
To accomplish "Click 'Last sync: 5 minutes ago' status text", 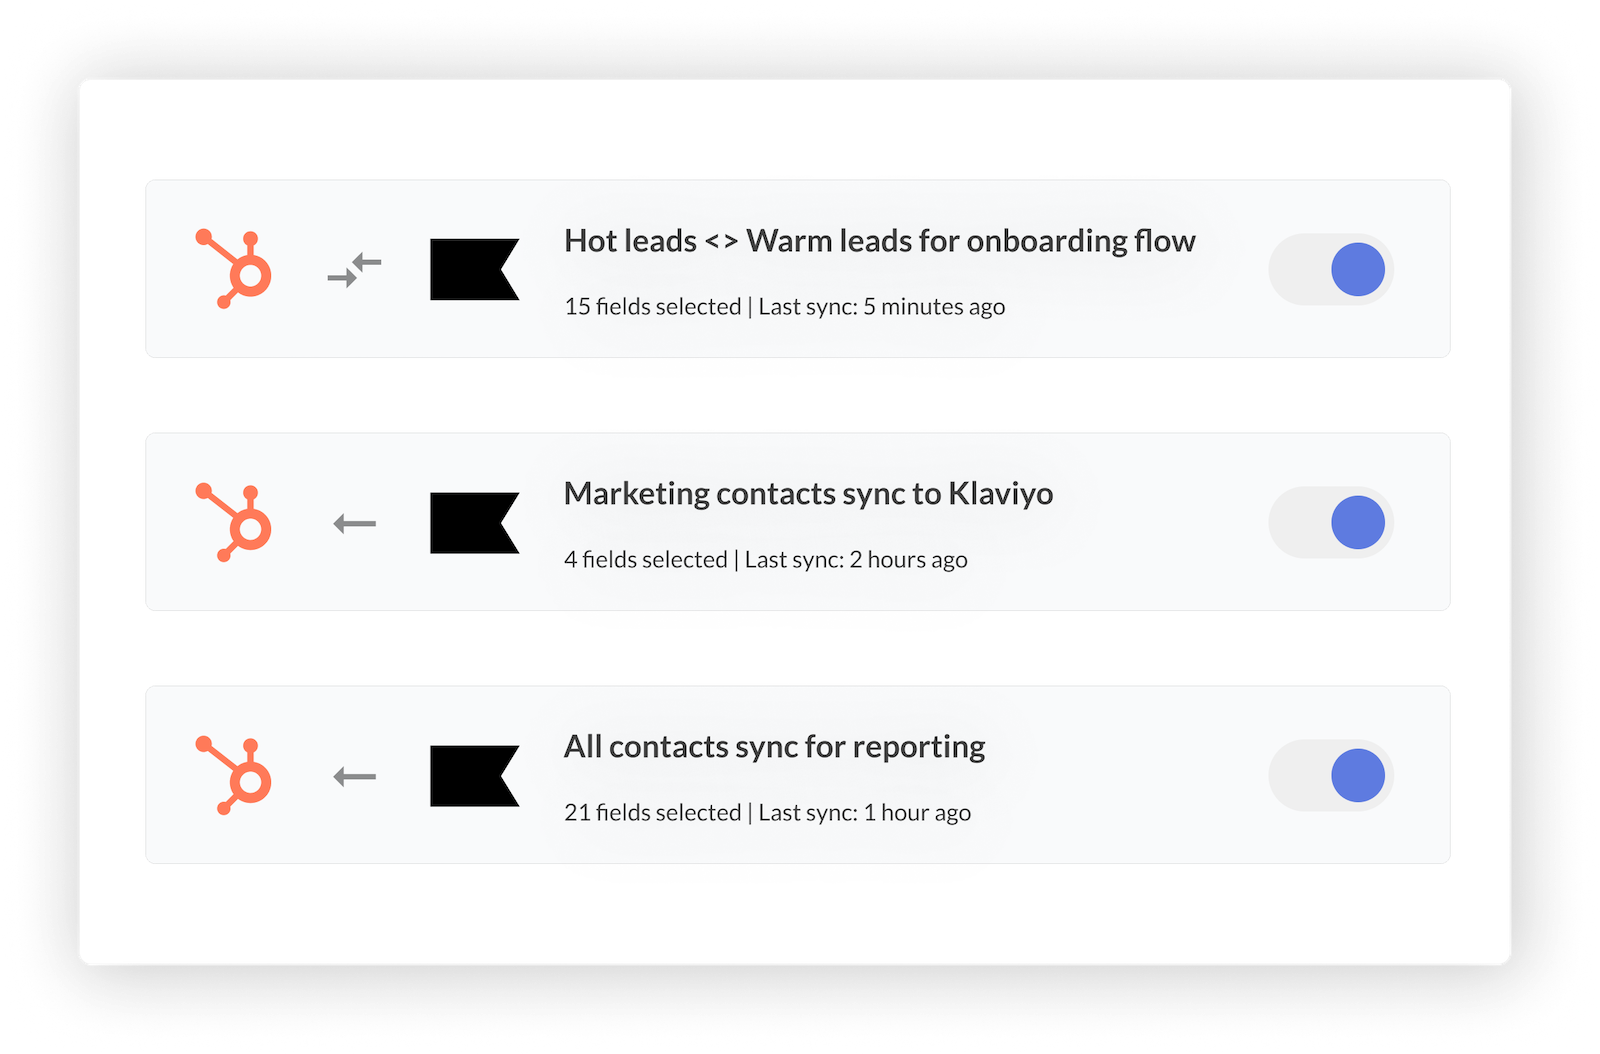I will (881, 307).
